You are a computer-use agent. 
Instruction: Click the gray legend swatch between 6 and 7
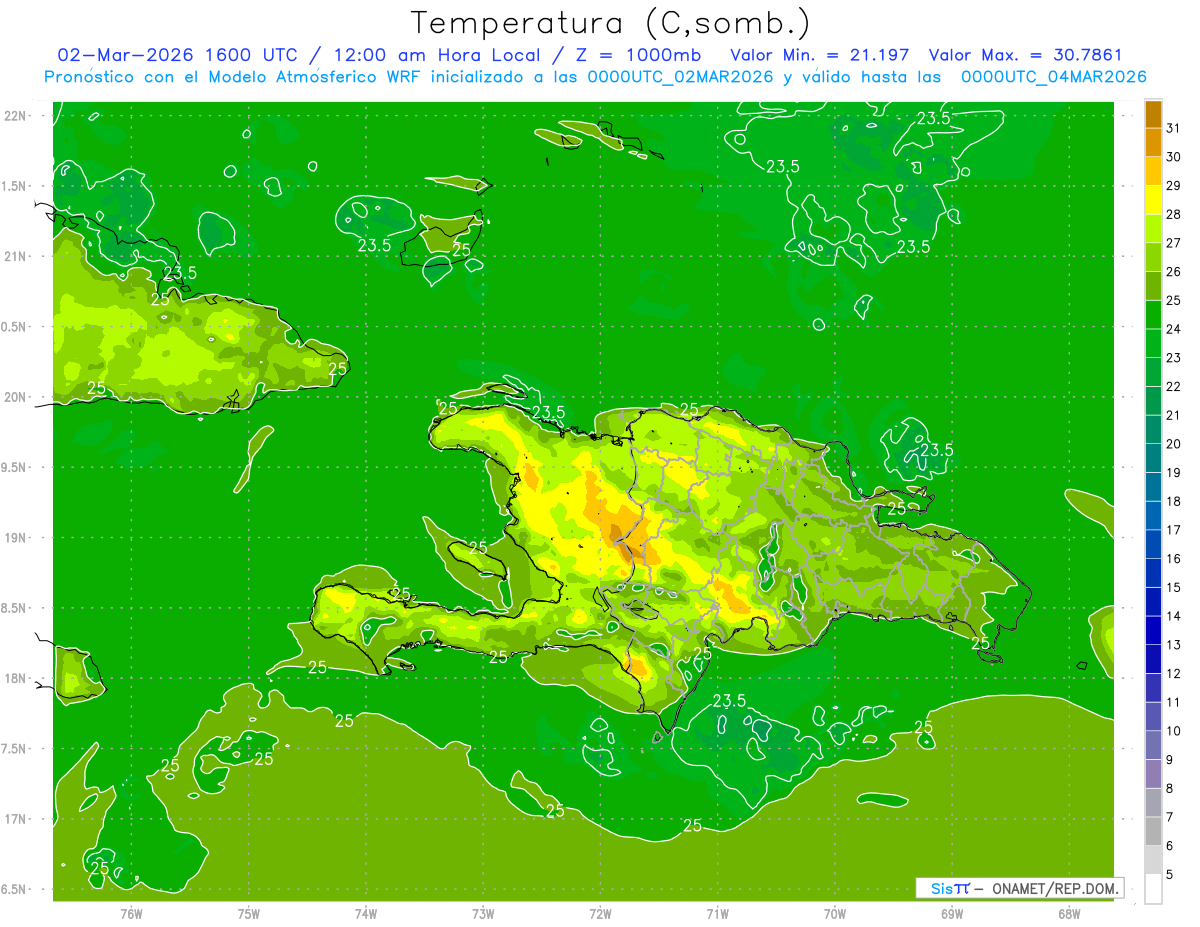(1153, 831)
